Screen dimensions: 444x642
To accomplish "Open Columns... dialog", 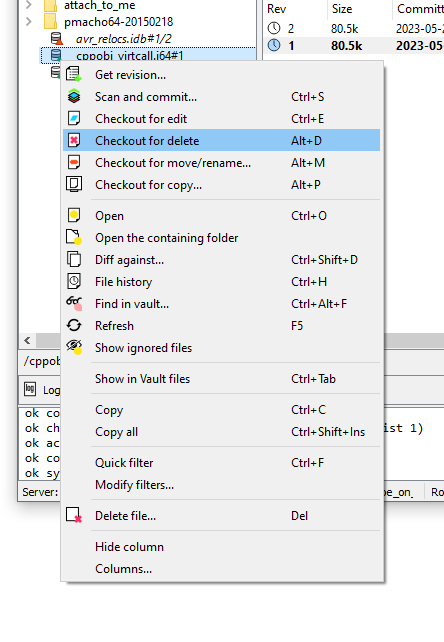I will click(222, 569).
